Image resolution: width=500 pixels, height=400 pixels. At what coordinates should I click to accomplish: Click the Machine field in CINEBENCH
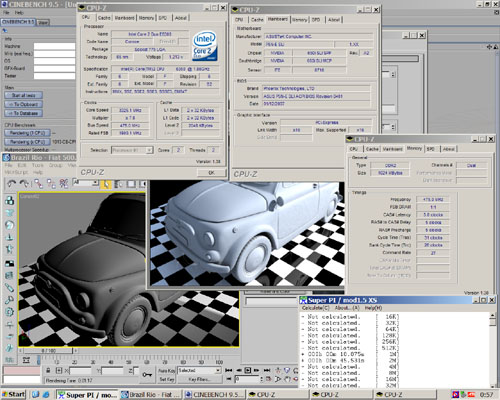click(x=54, y=46)
